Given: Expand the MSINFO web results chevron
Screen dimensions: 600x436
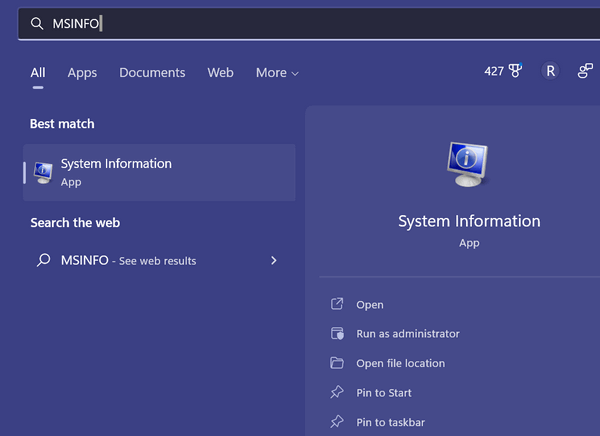Looking at the screenshot, I should tap(274, 260).
